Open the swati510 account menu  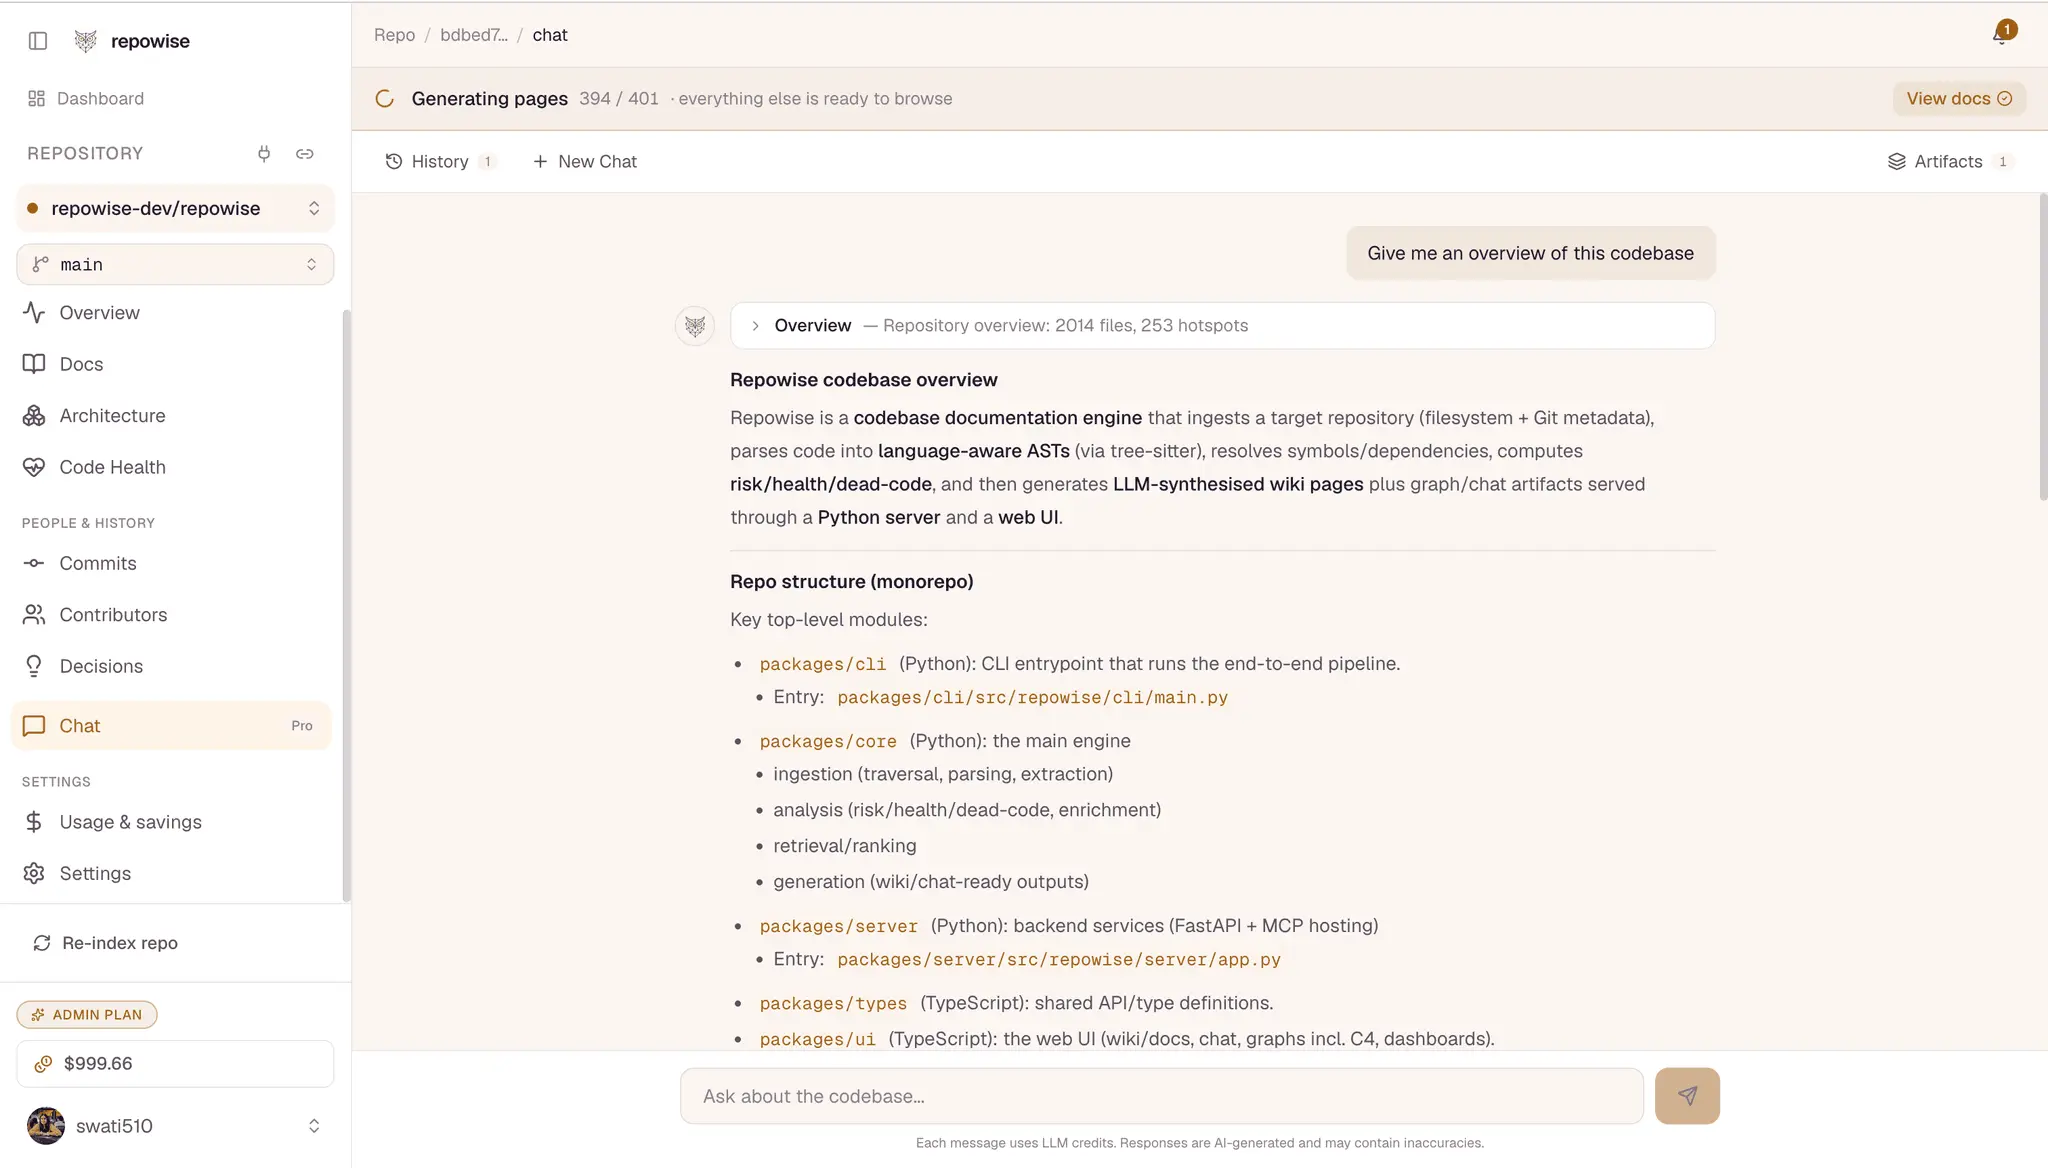point(175,1126)
